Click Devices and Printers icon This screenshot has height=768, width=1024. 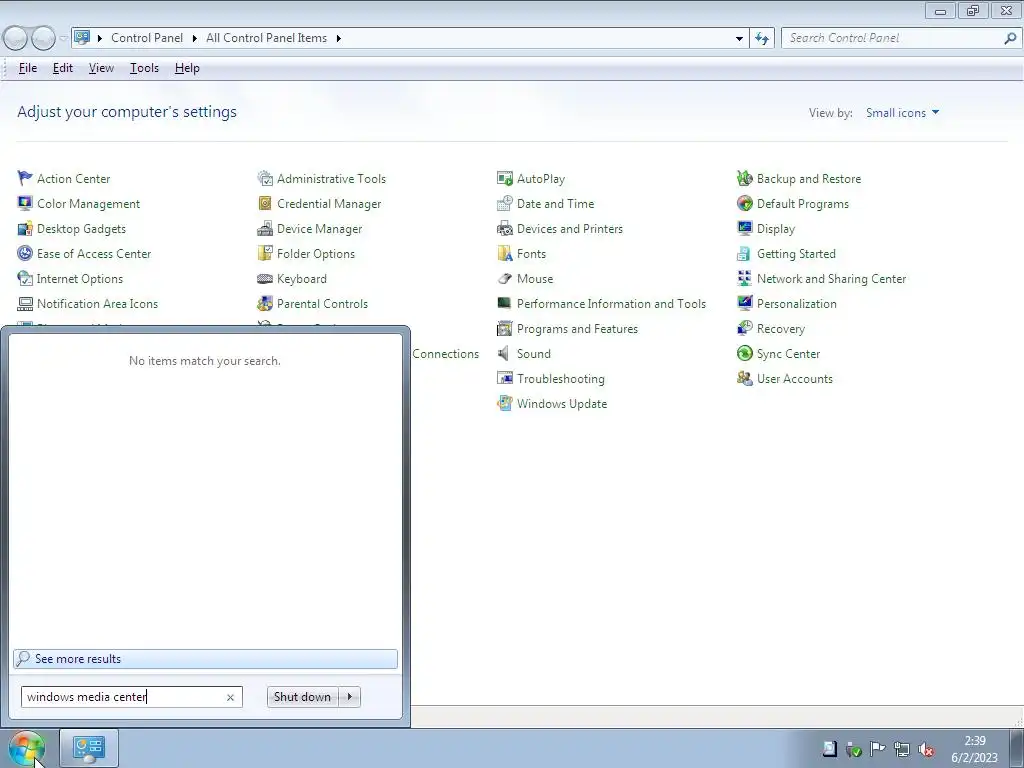pos(505,229)
